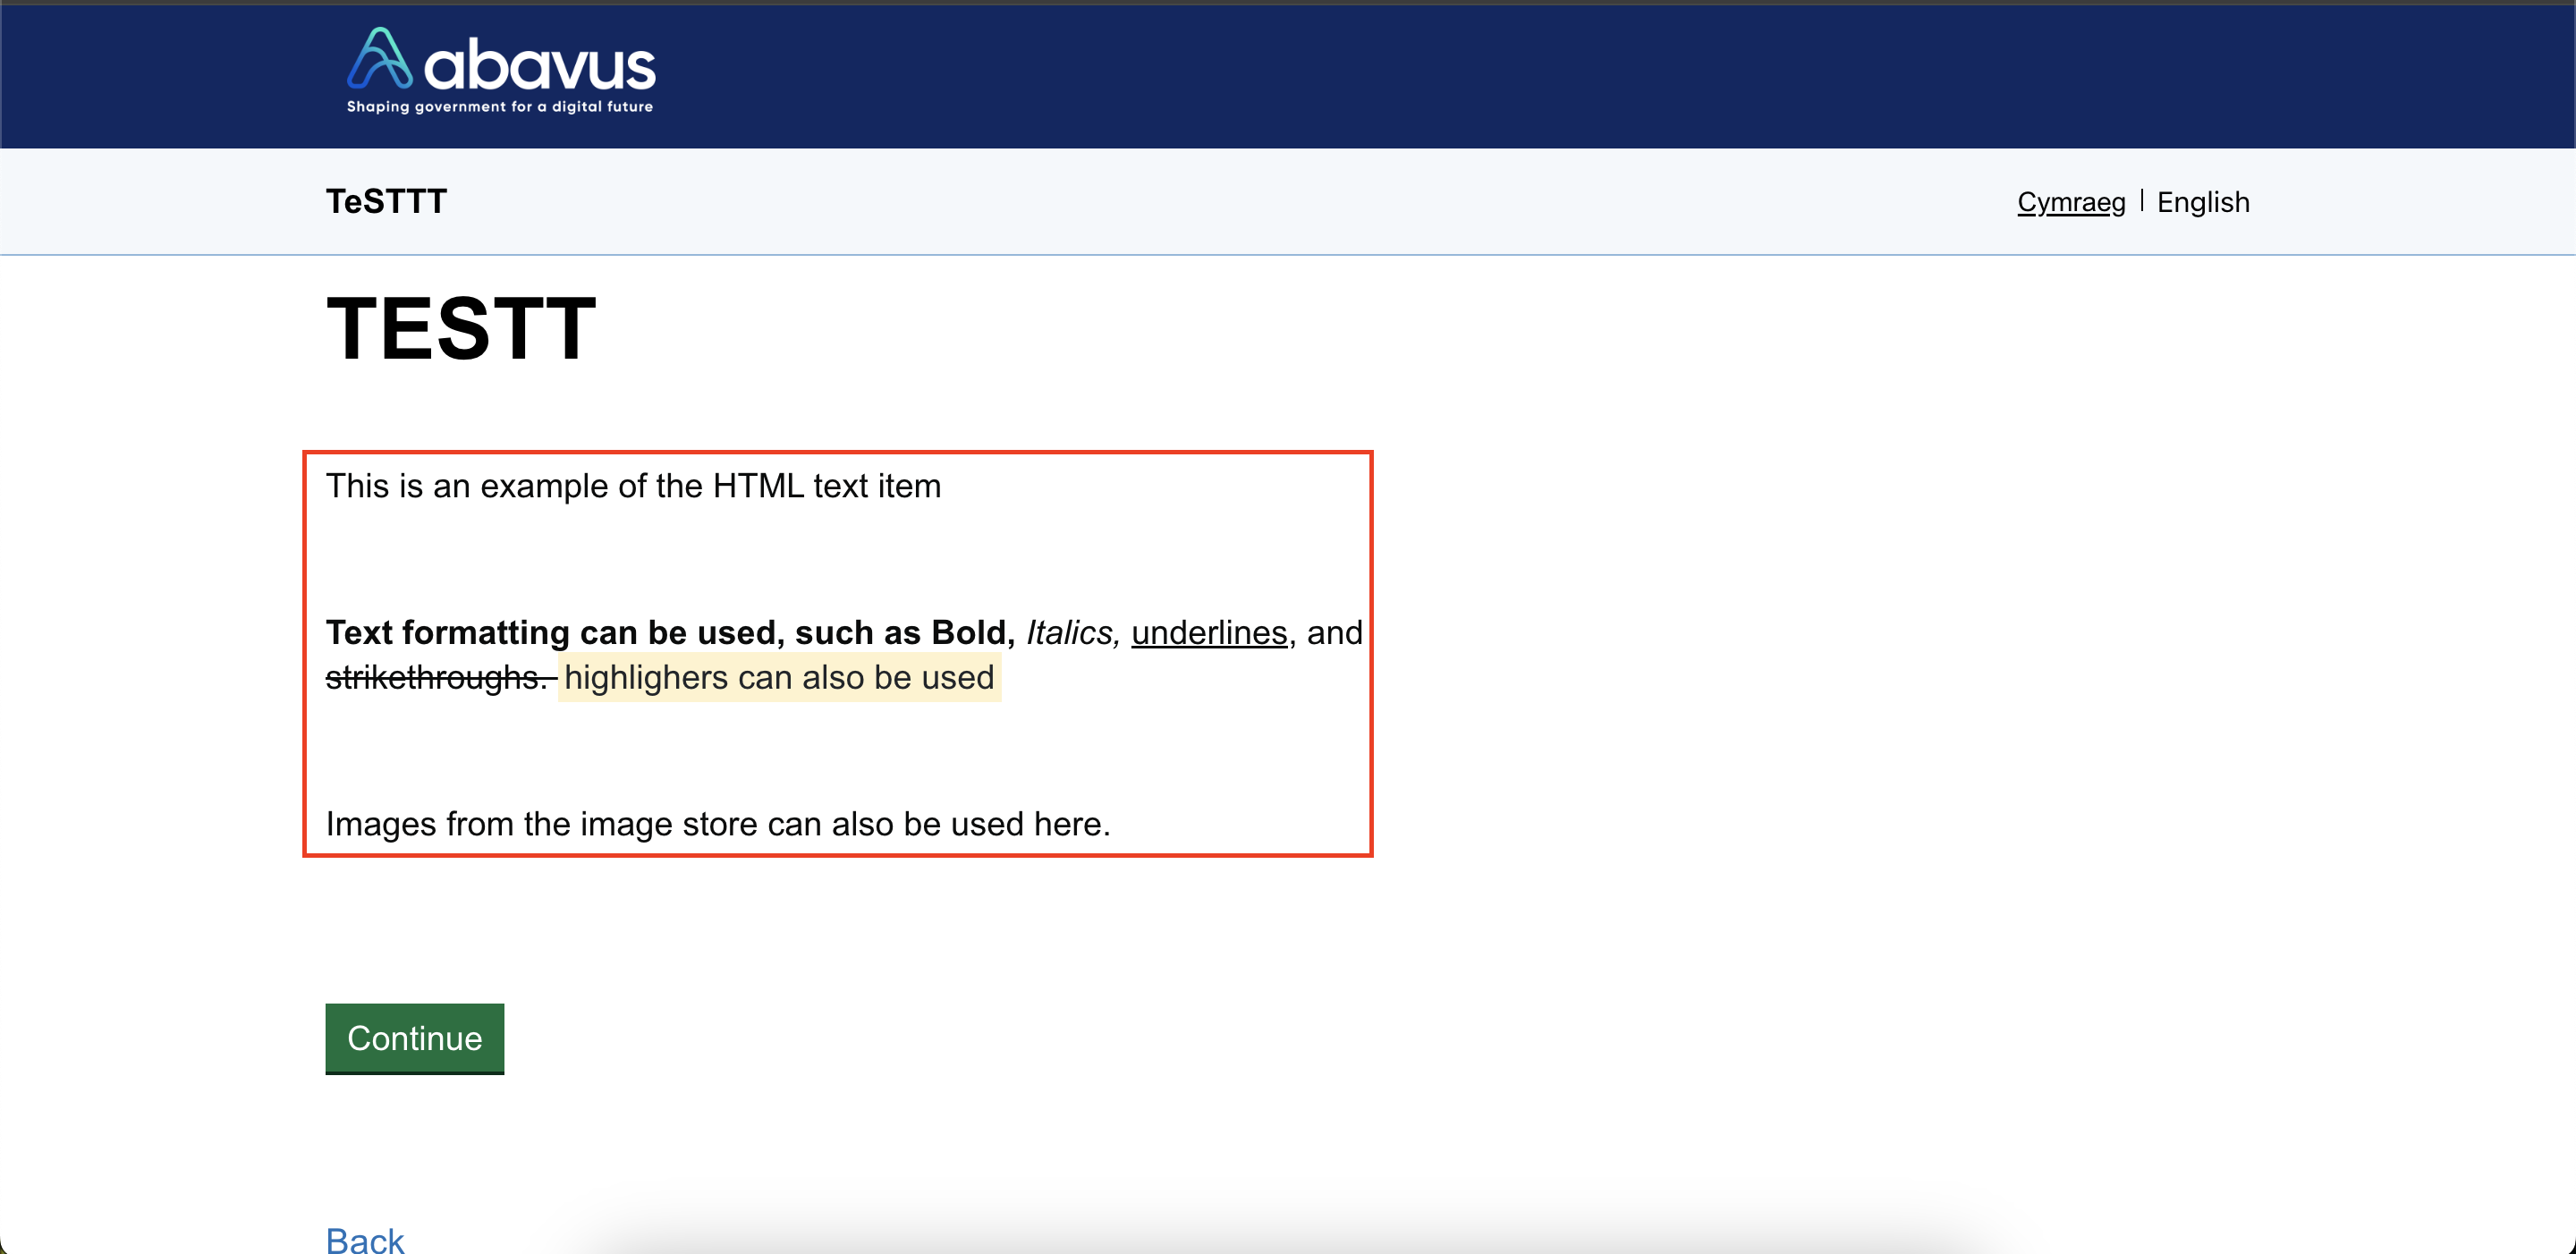Viewport: 2576px width, 1254px height.
Task: Click the highlighted 'highlighers can also be used' text
Action: 779,678
